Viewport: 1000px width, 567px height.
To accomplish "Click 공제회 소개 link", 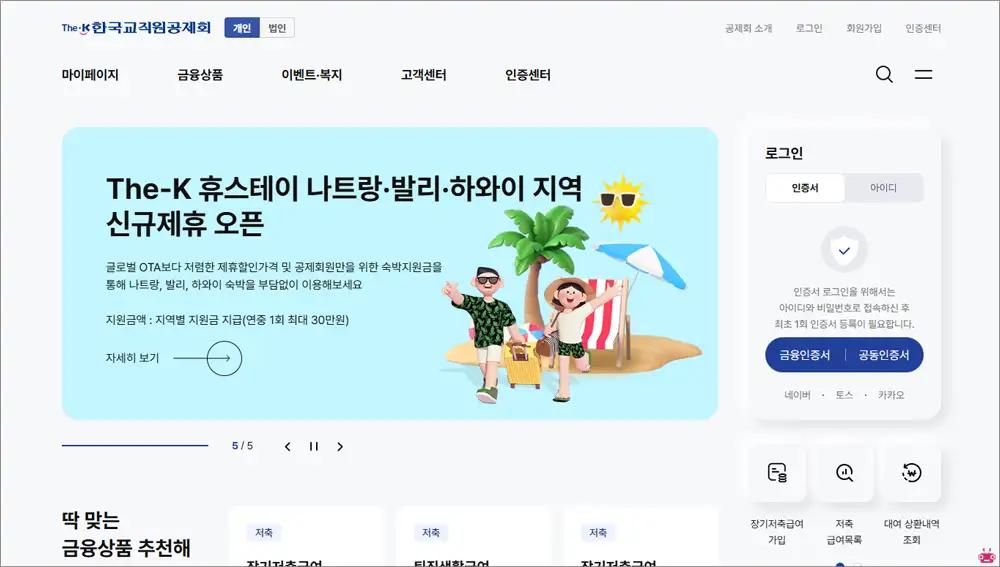I will click(x=748, y=28).
